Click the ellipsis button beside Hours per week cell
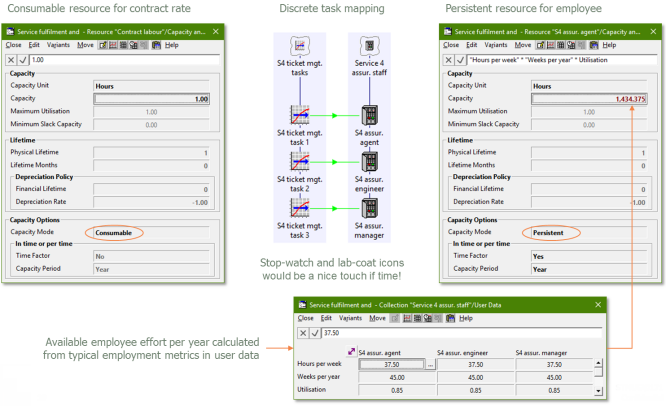 click(x=430, y=365)
